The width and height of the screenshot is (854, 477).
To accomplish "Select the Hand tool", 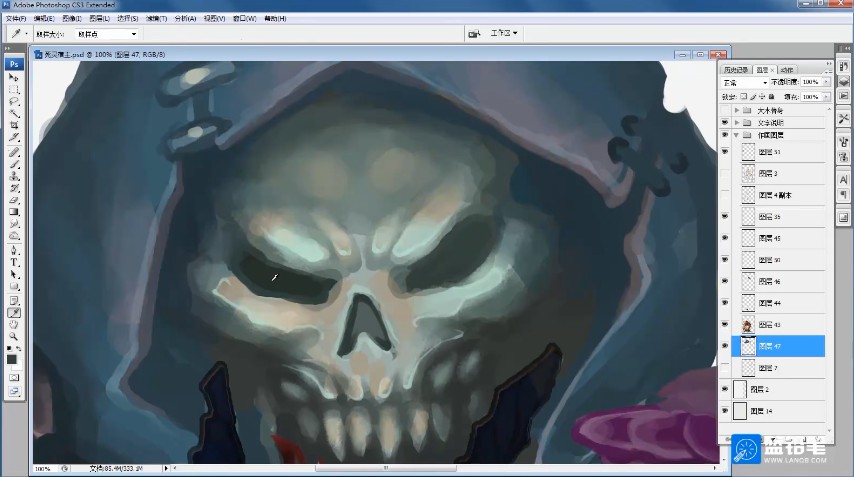I will [14, 325].
